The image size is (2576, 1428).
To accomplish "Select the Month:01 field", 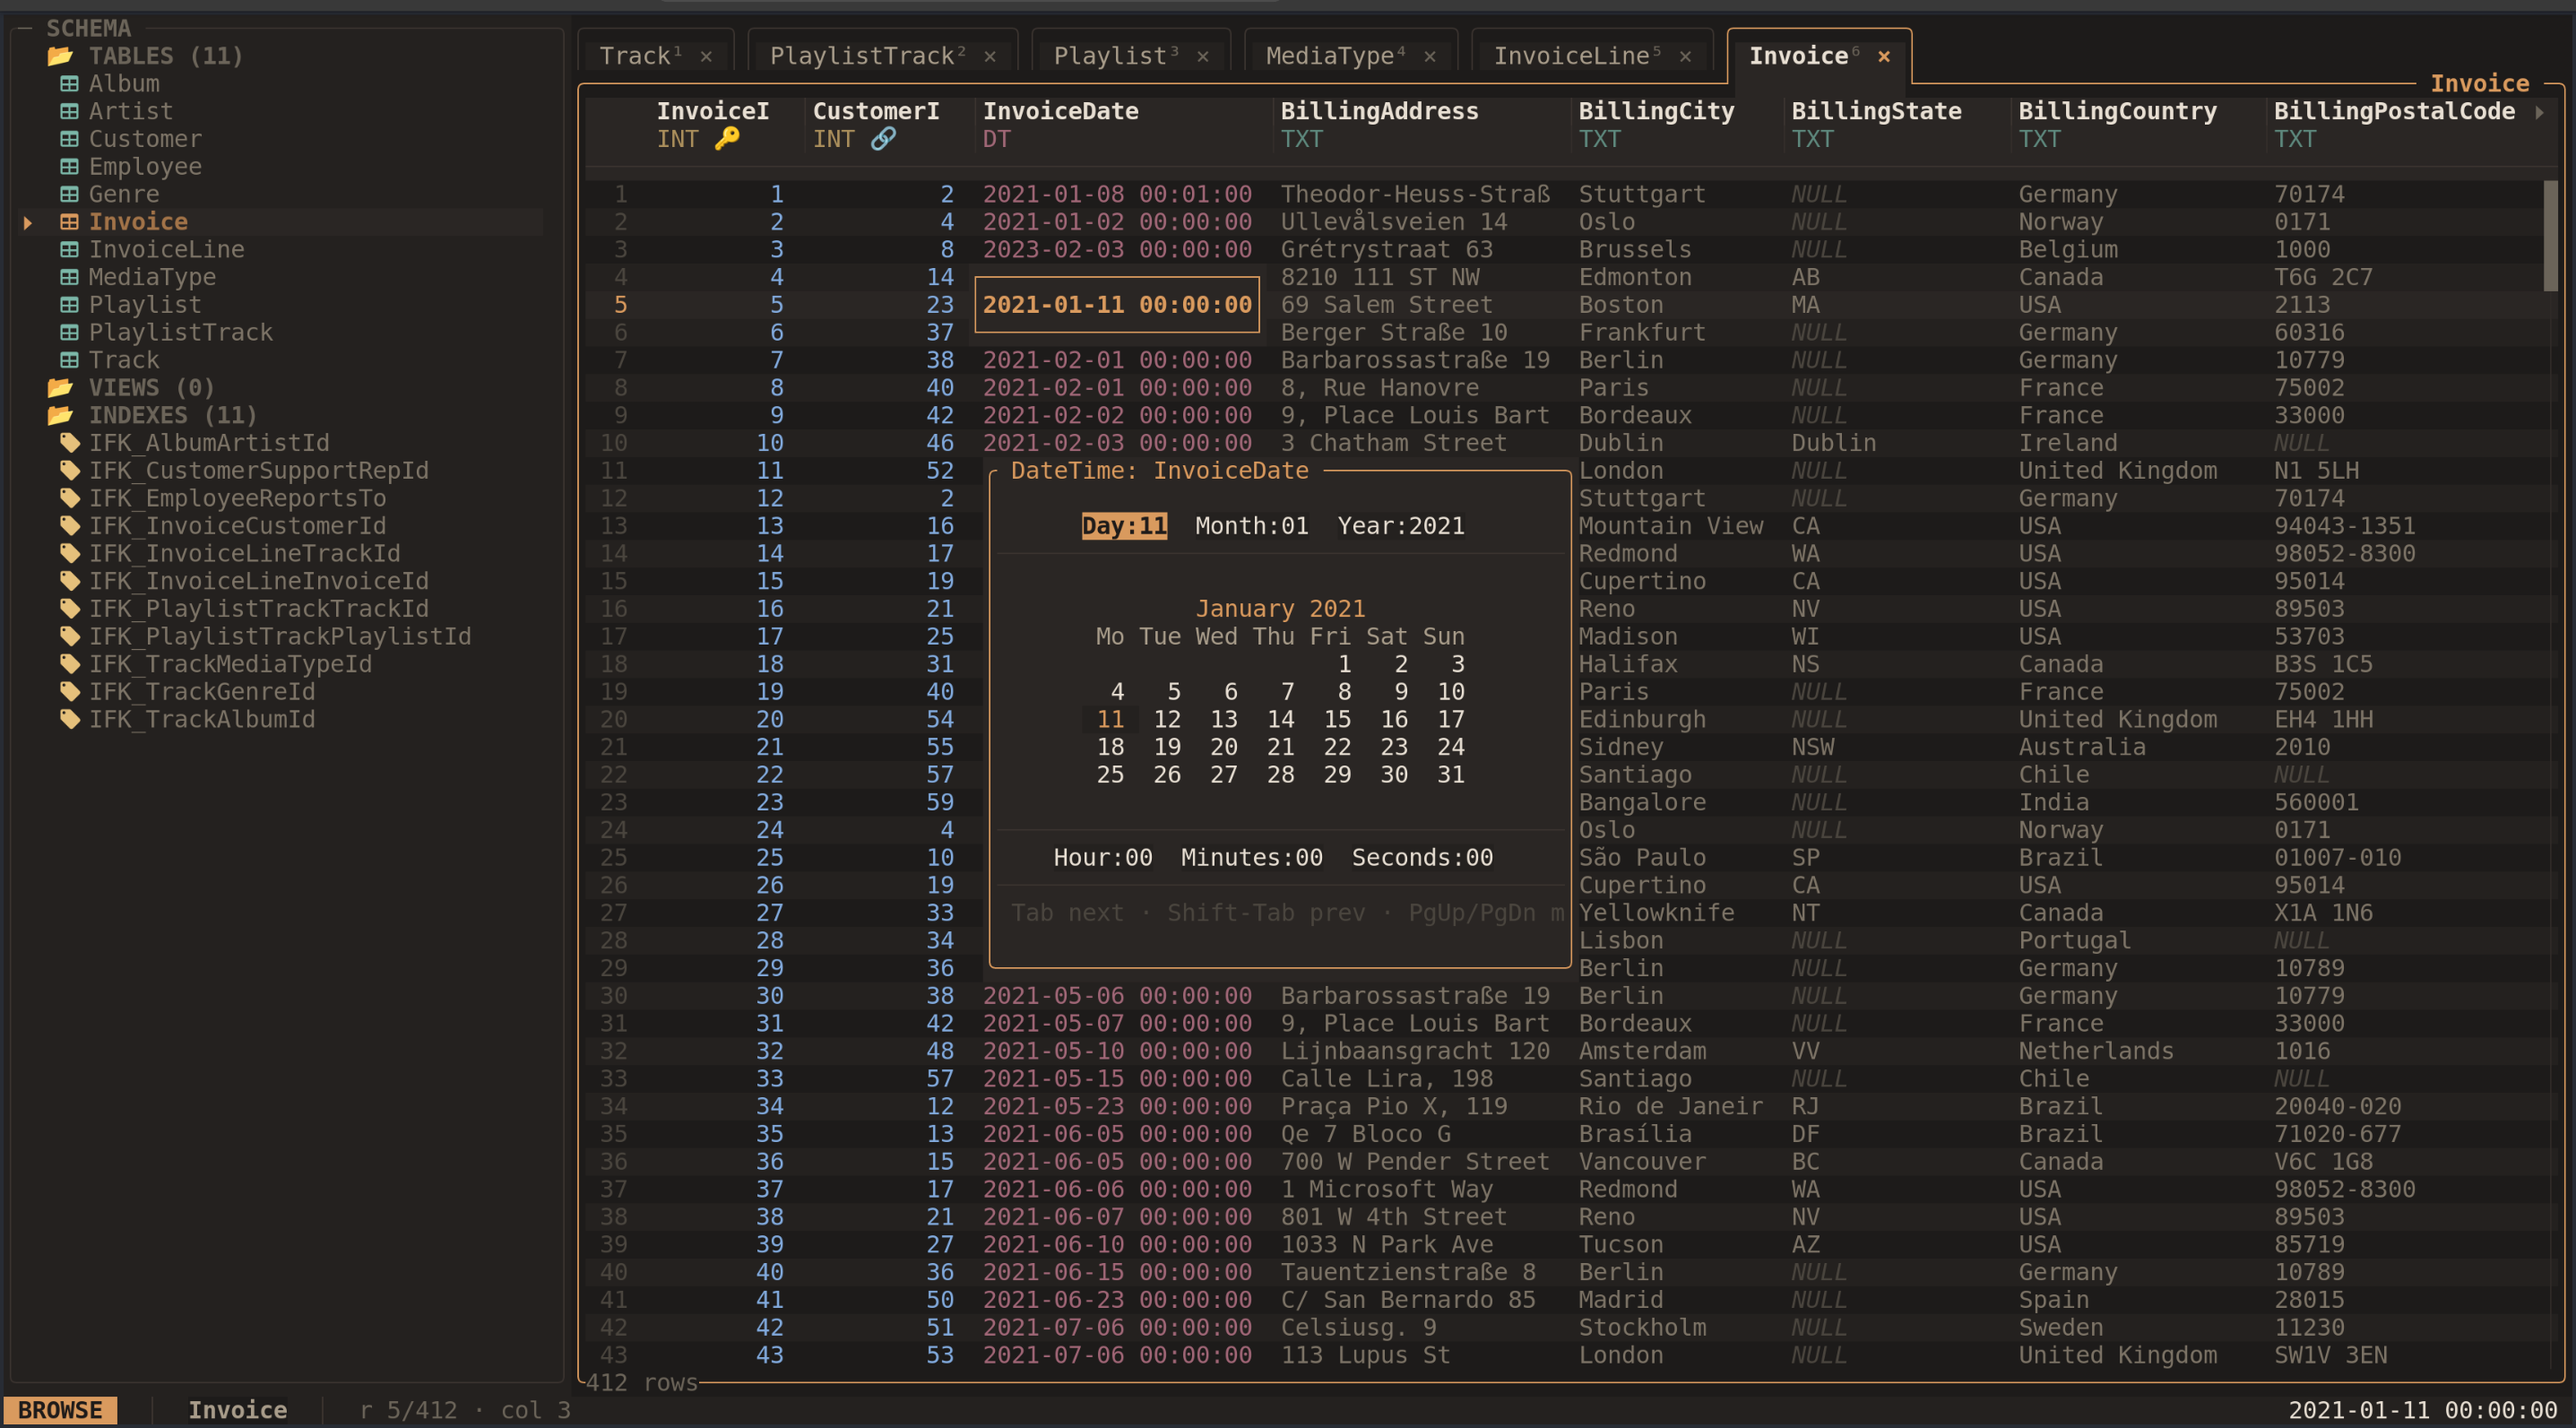I will pyautogui.click(x=1251, y=525).
